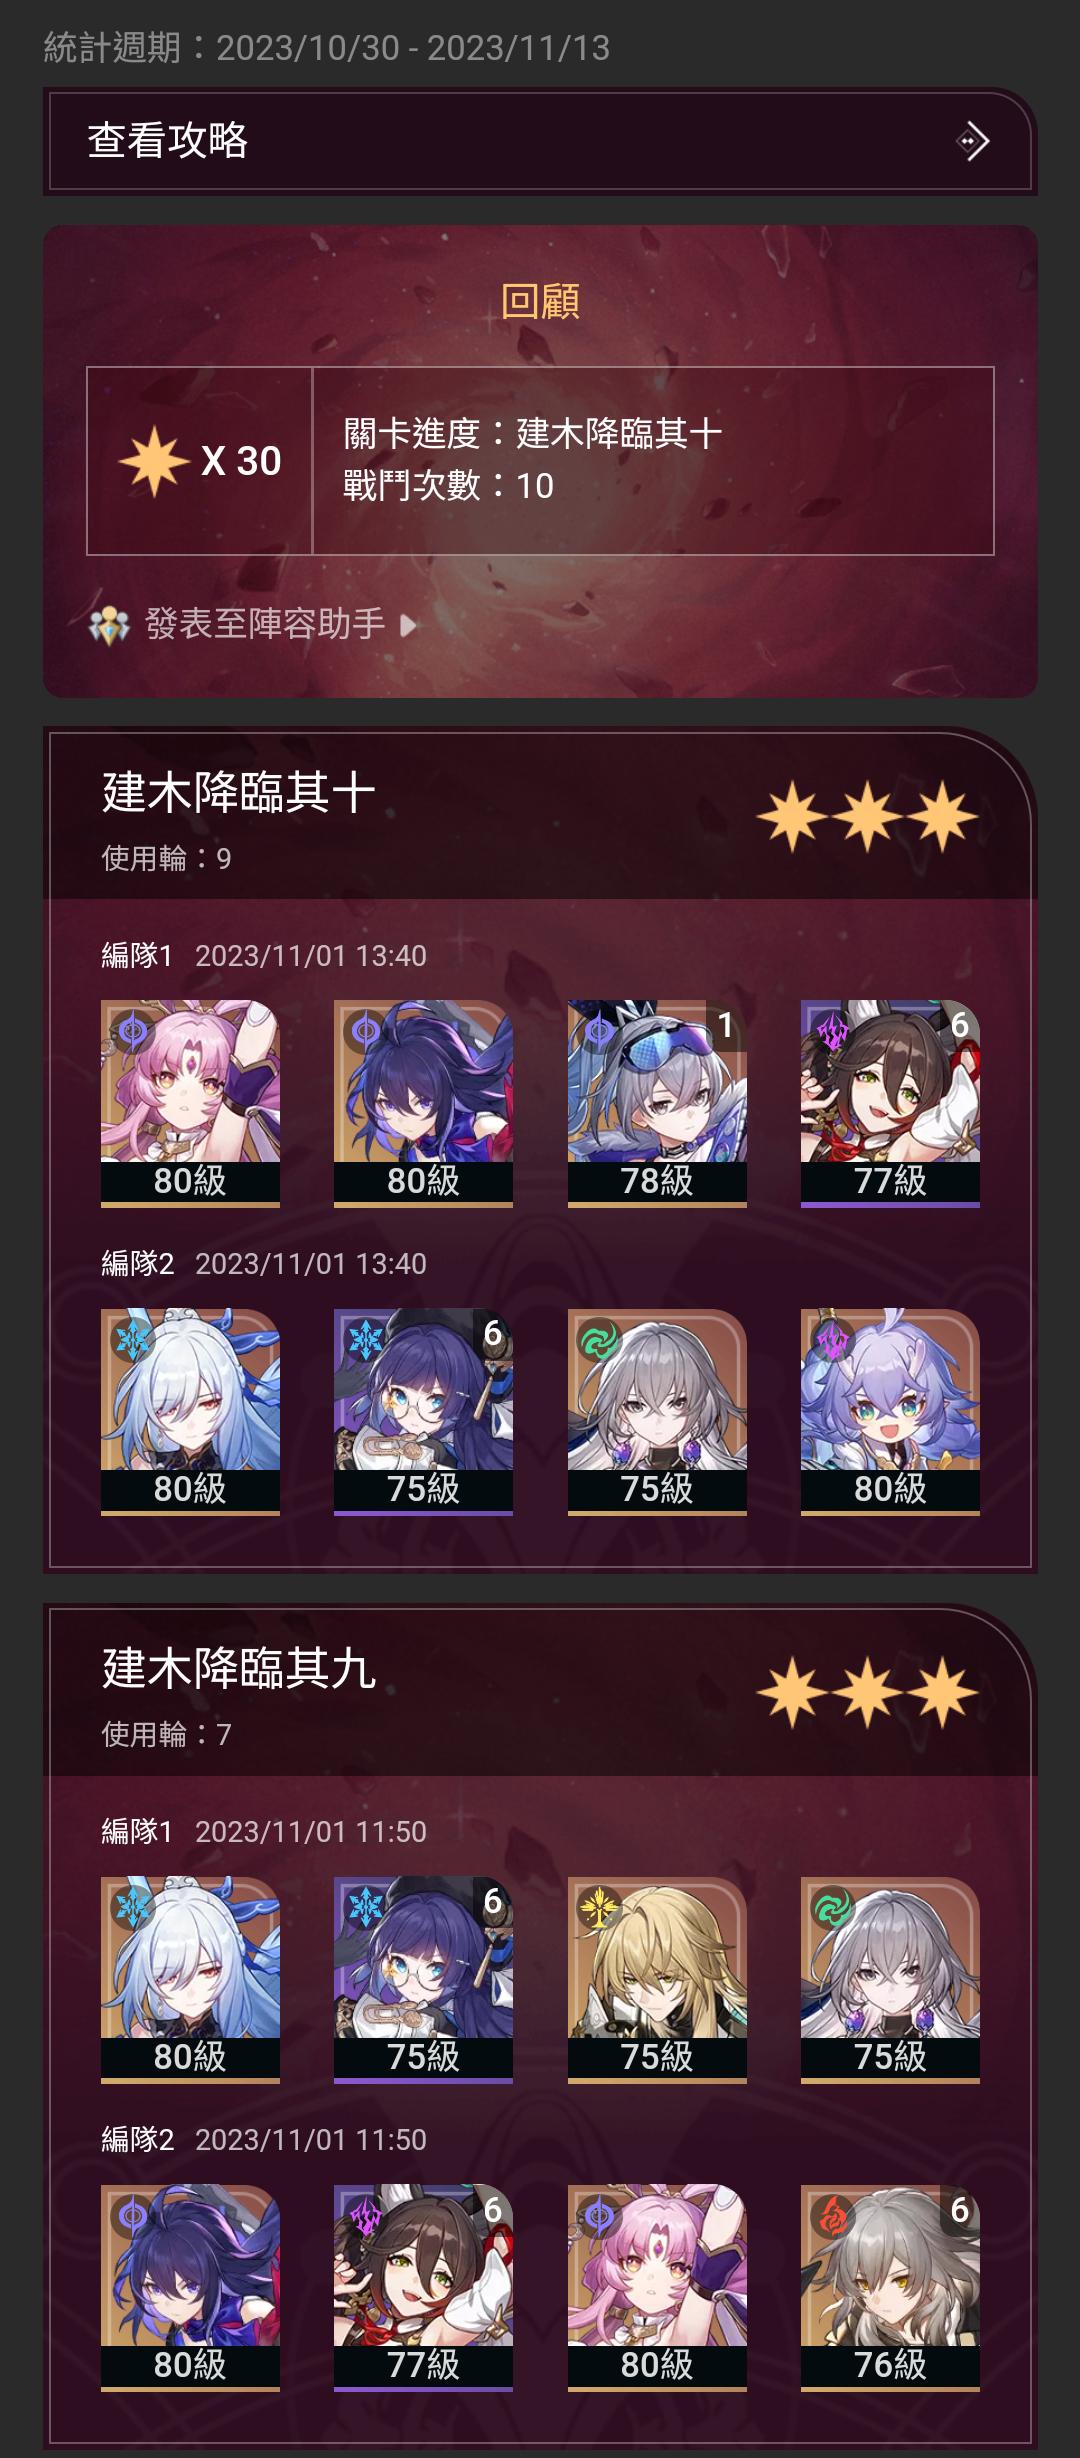Select glasses-wearing level 75 character in 其十 team 2
1080x2458 pixels.
click(423, 1411)
